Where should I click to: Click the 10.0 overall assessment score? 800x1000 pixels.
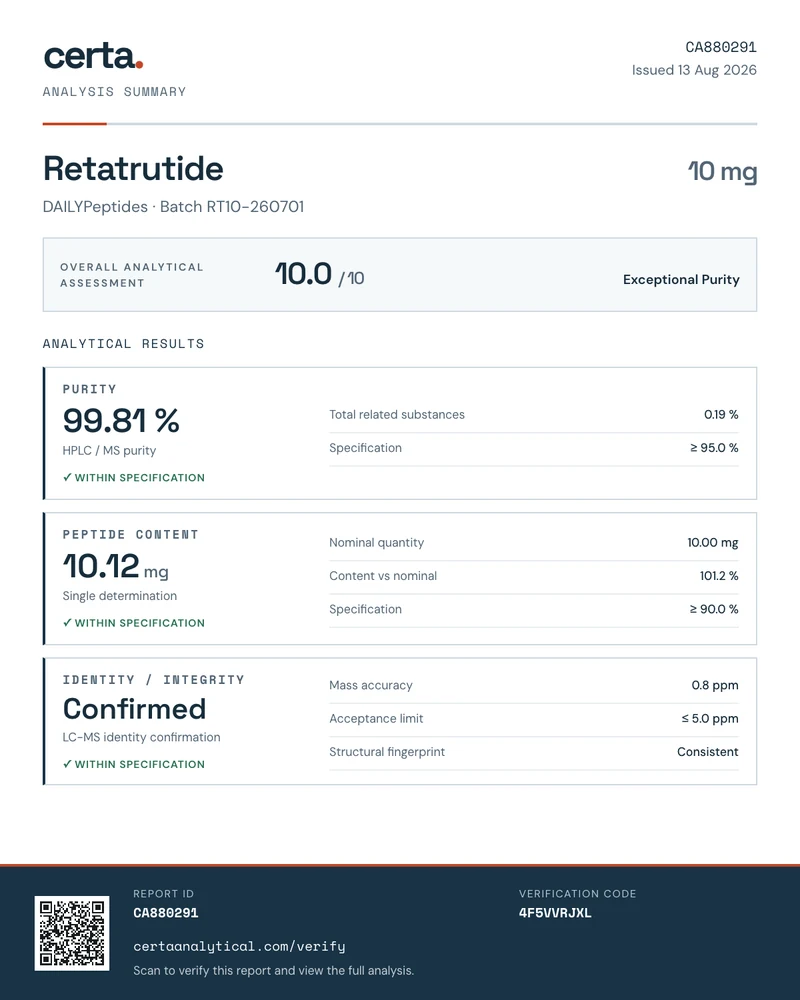point(303,274)
